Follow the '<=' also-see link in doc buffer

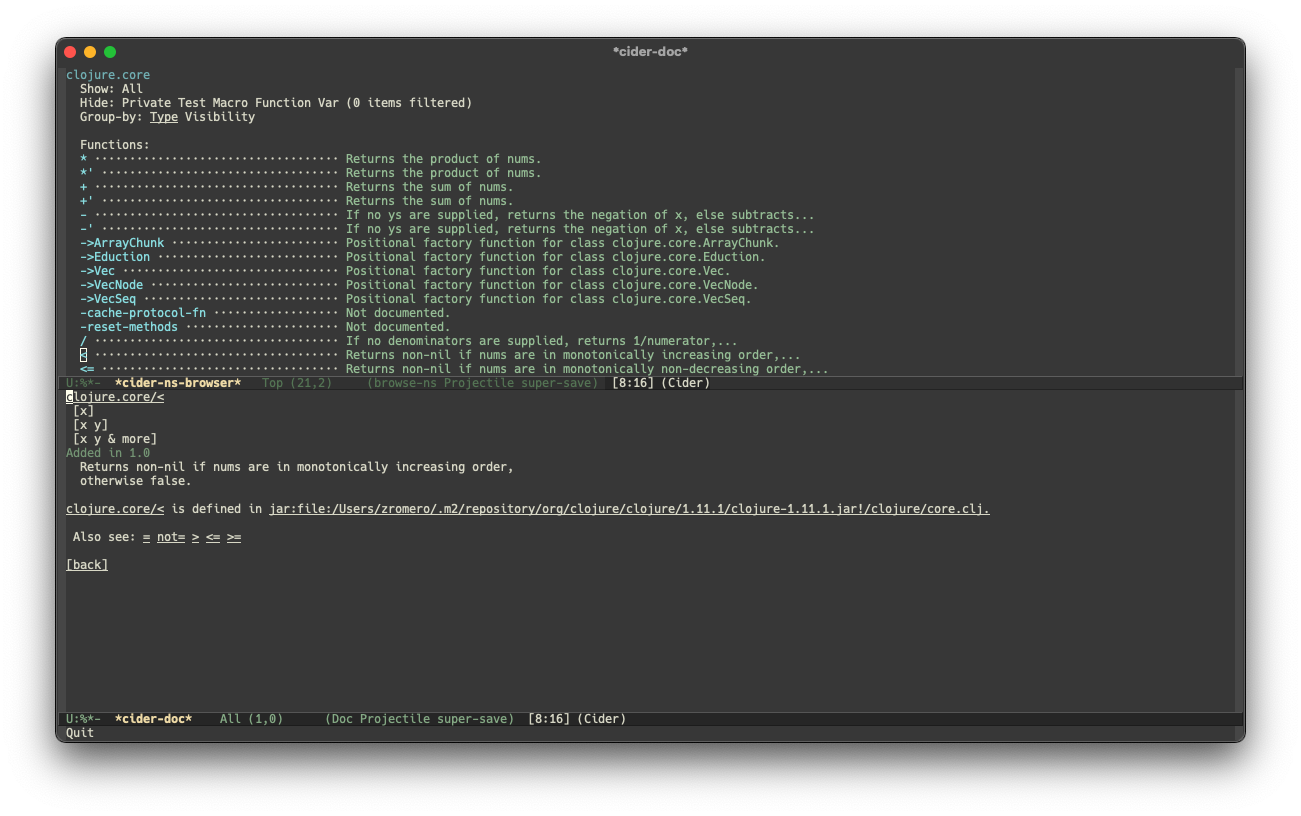tap(213, 537)
